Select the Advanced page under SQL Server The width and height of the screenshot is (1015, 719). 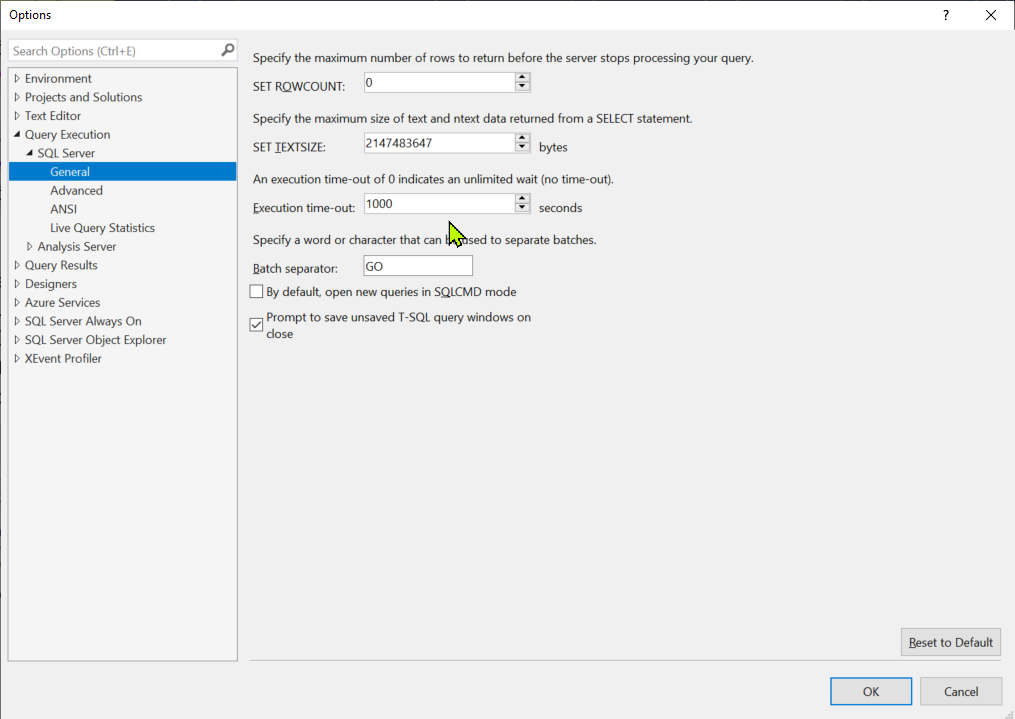point(76,191)
